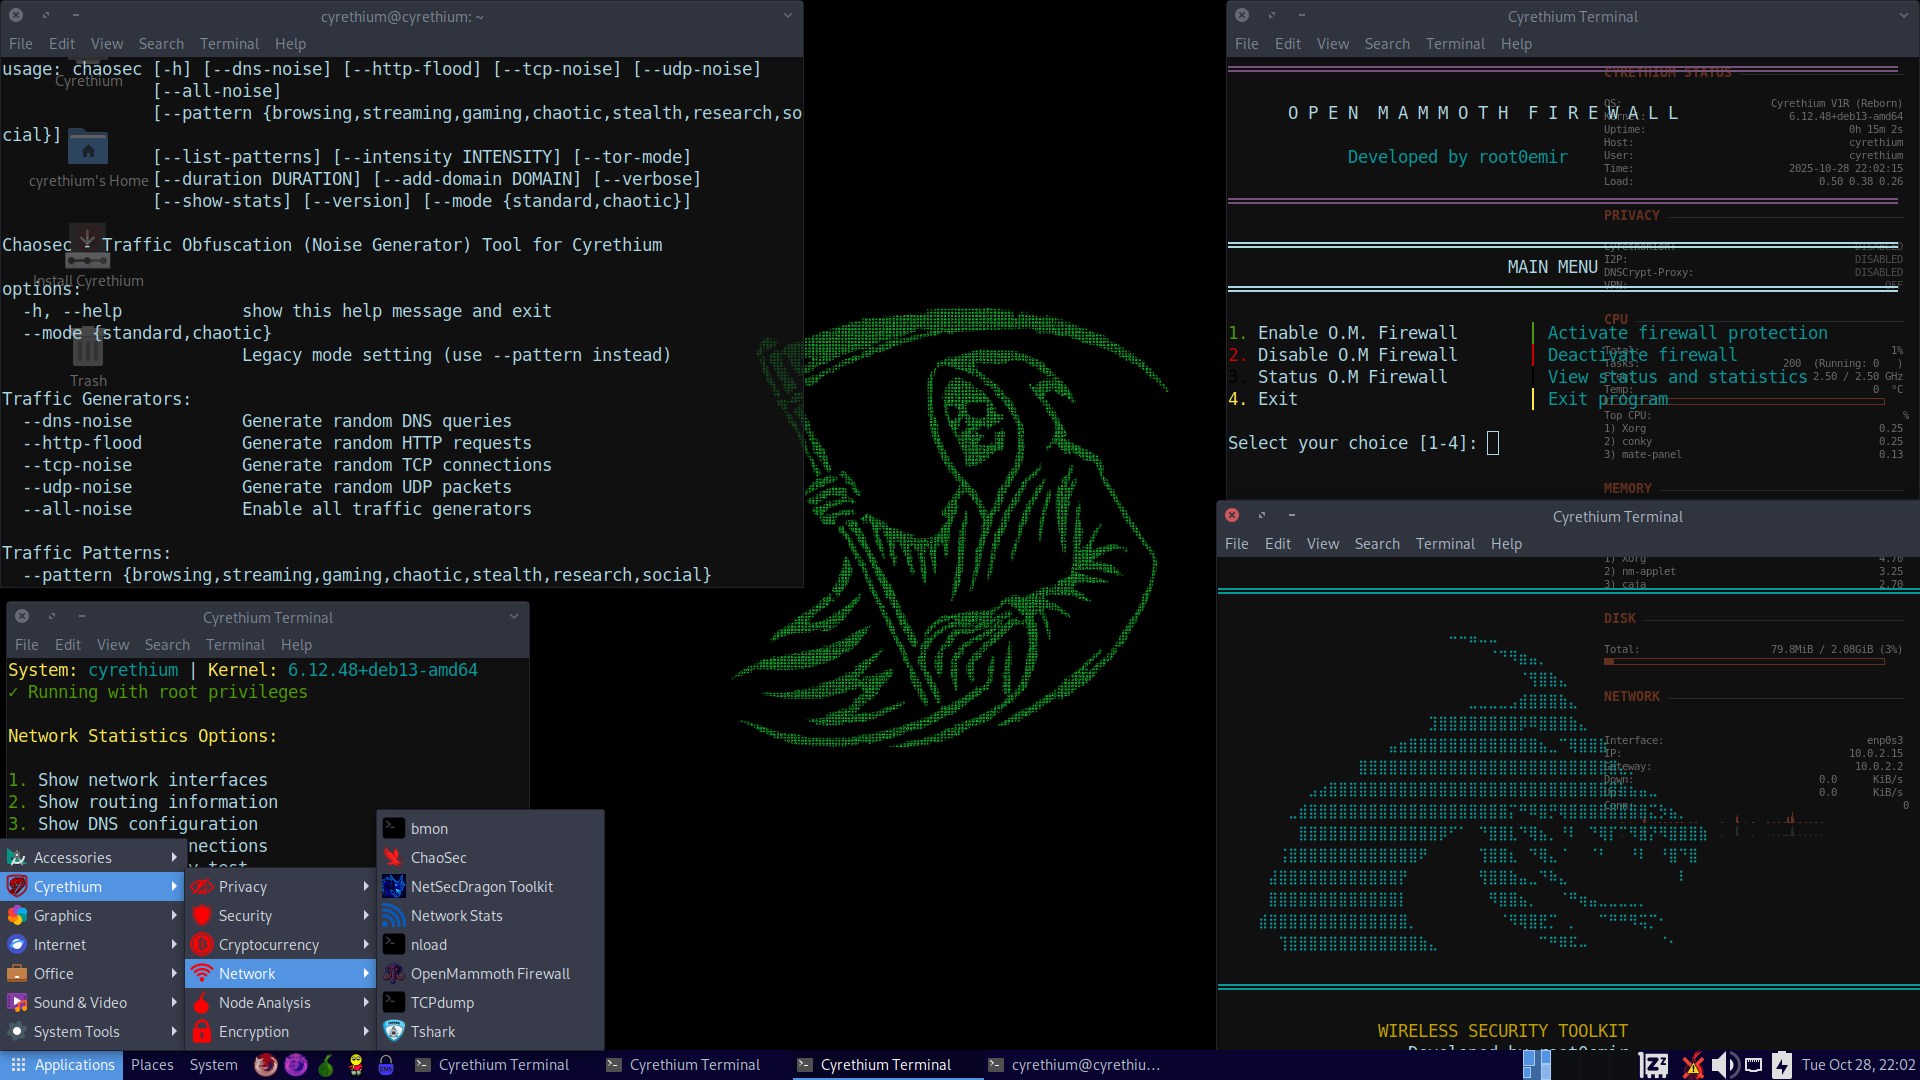Launch ChaoSec from the Network submenu
1920x1080 pixels.
[x=438, y=857]
